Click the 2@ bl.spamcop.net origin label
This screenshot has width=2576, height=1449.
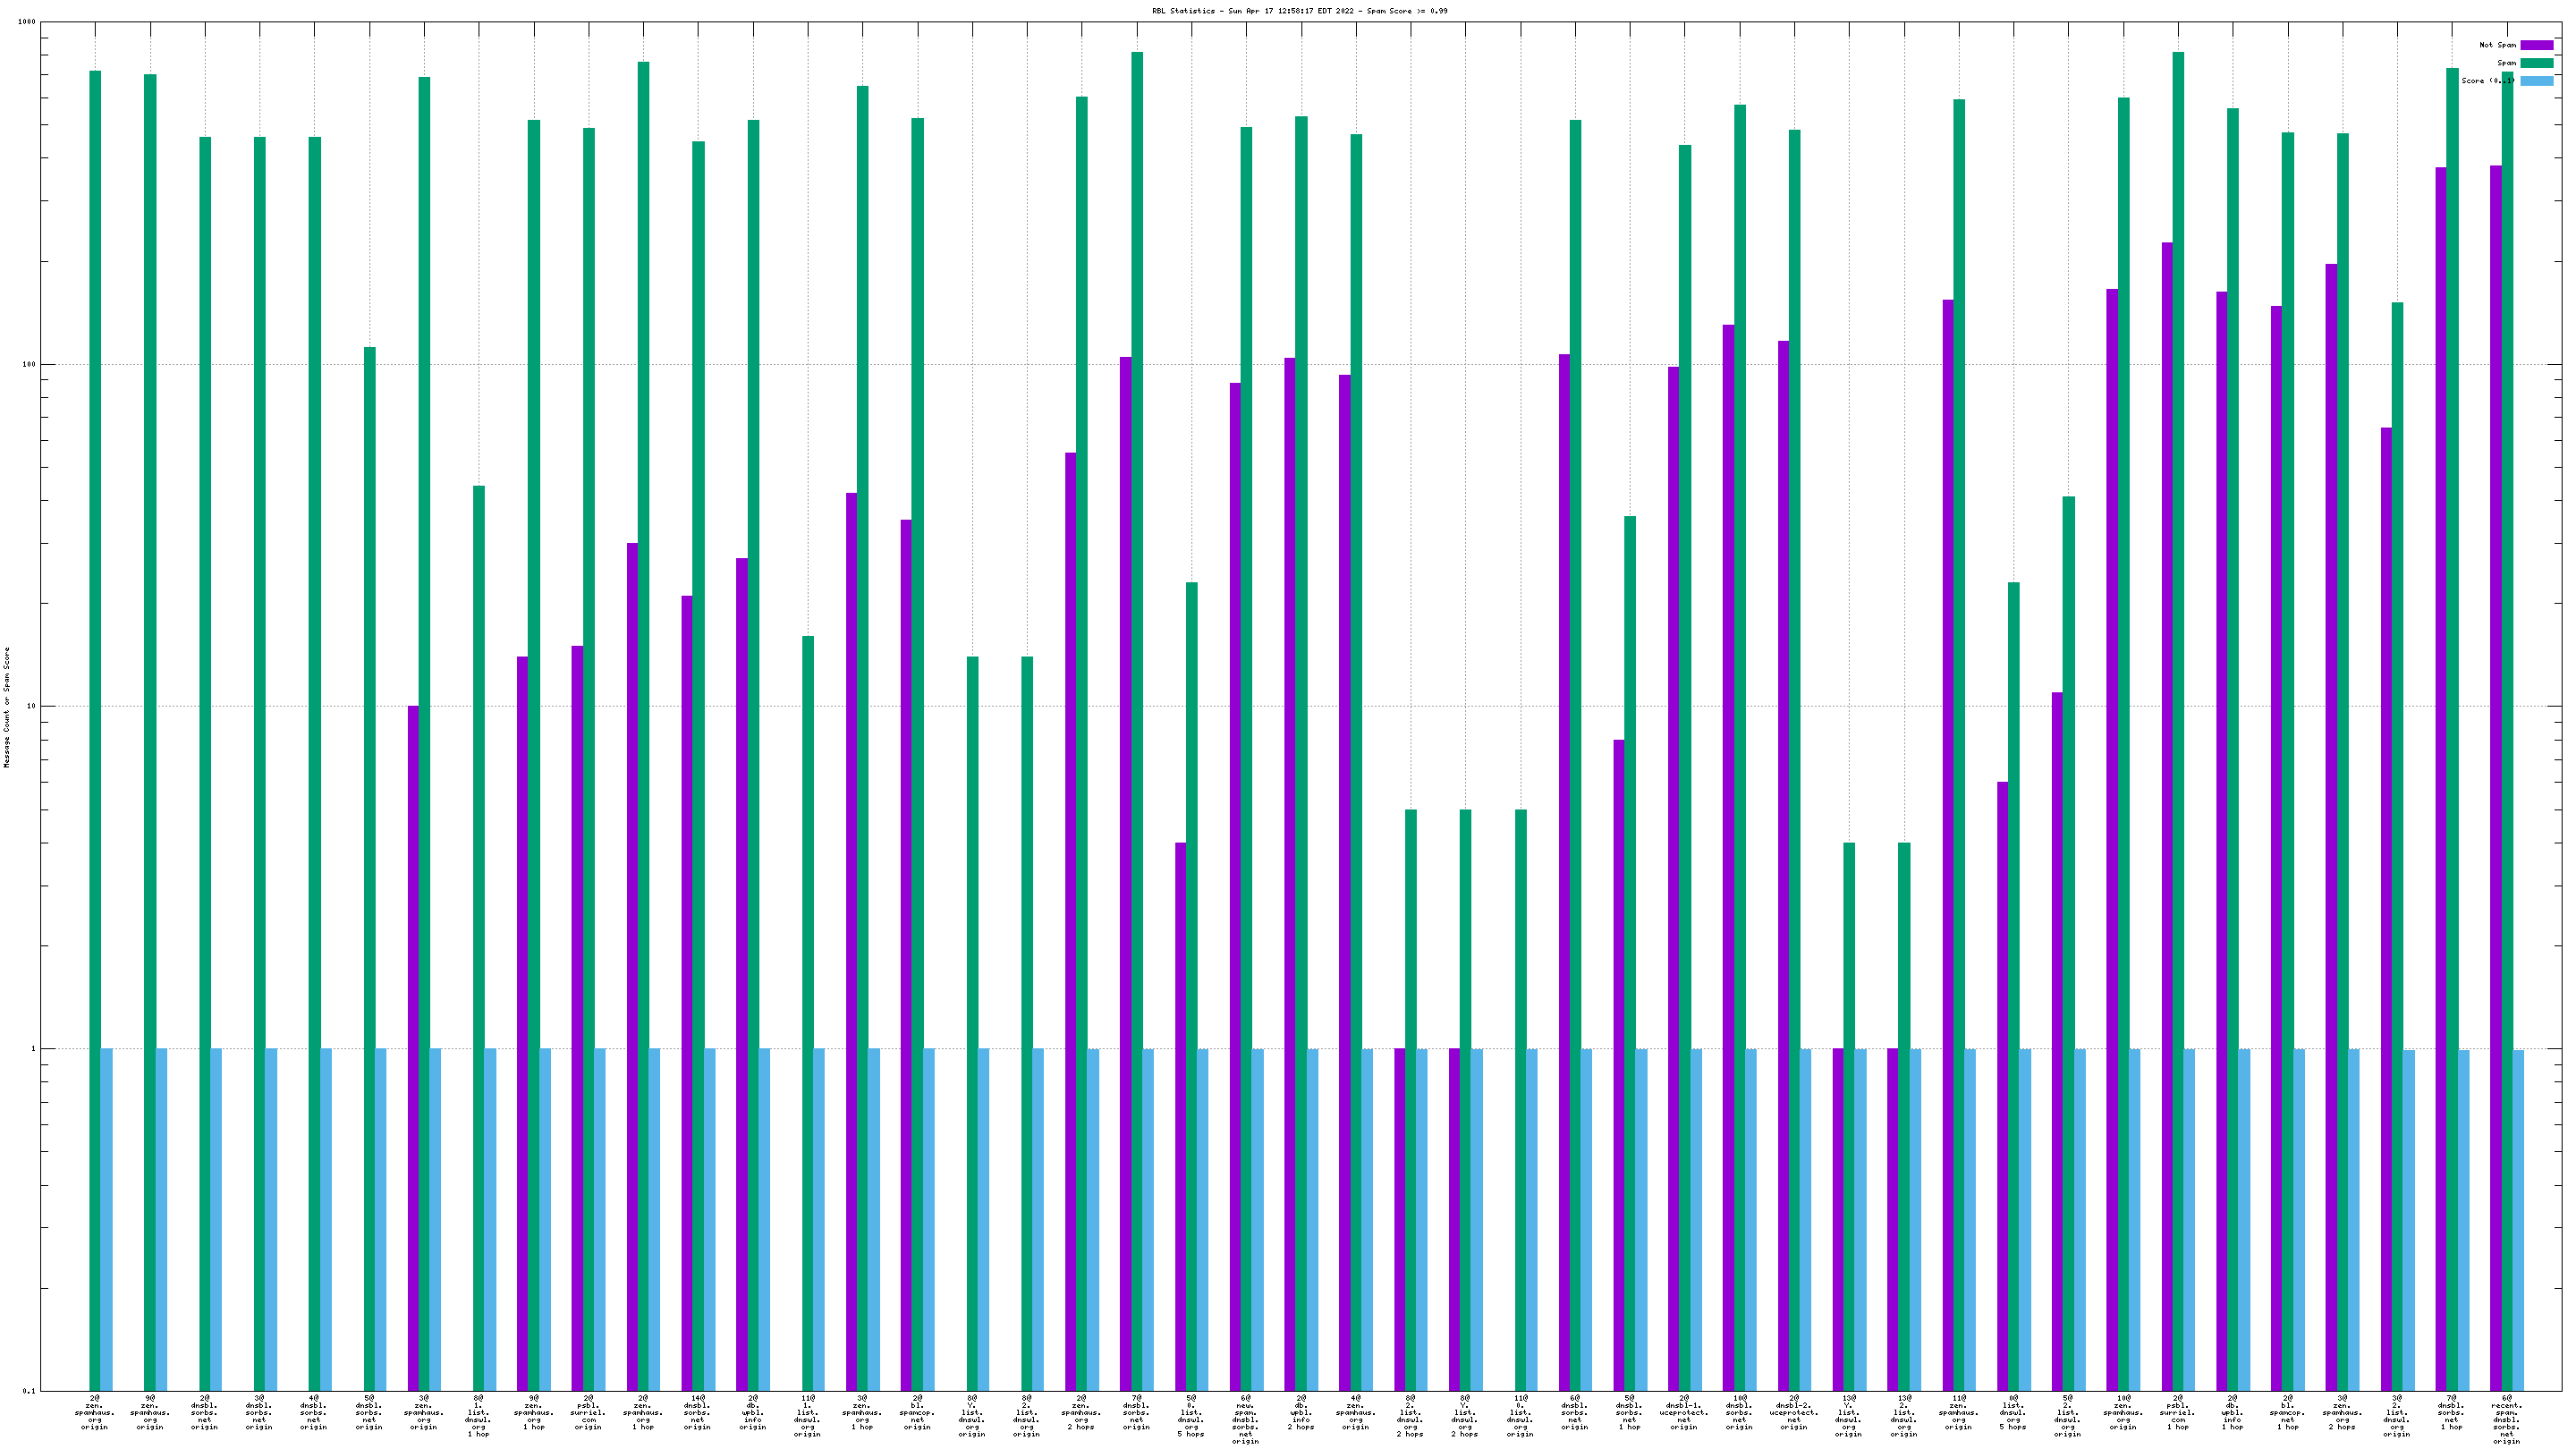click(x=917, y=1412)
